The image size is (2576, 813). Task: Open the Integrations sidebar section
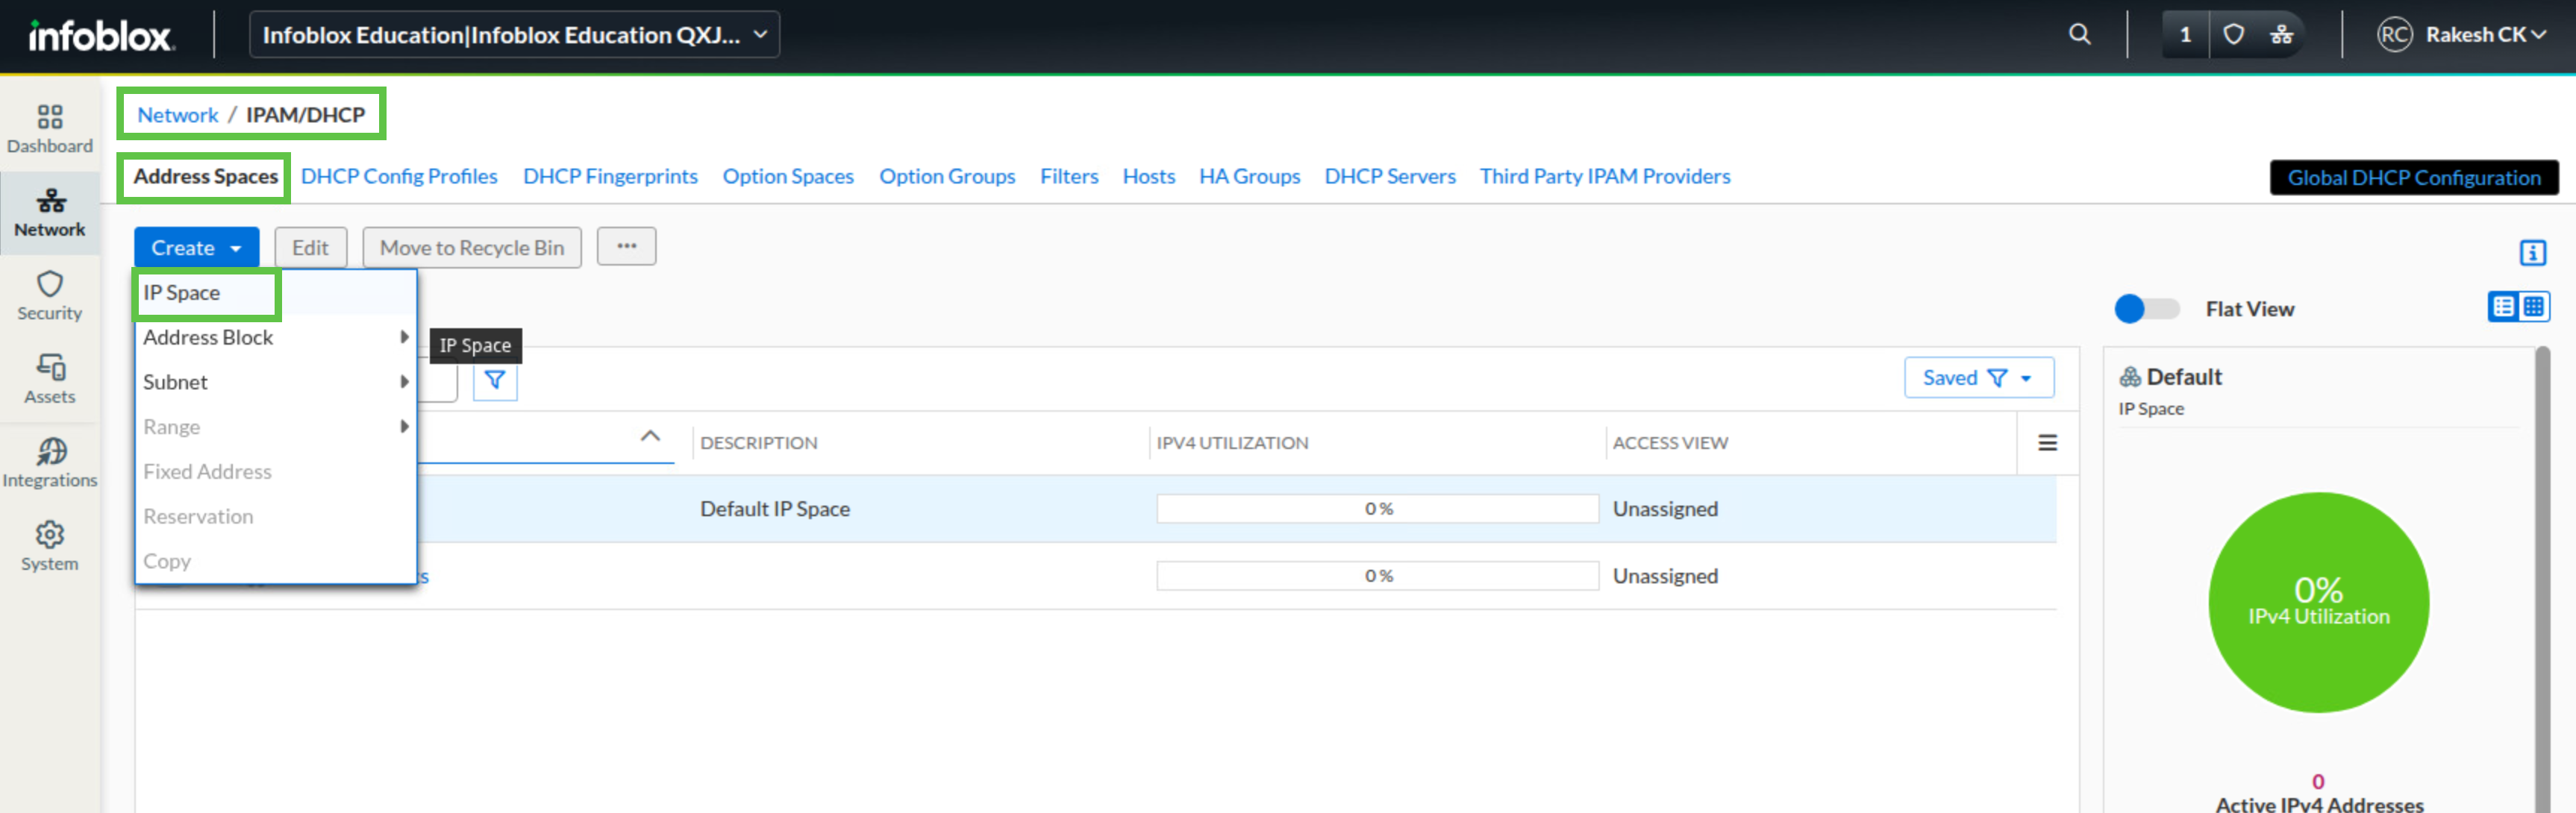click(49, 463)
